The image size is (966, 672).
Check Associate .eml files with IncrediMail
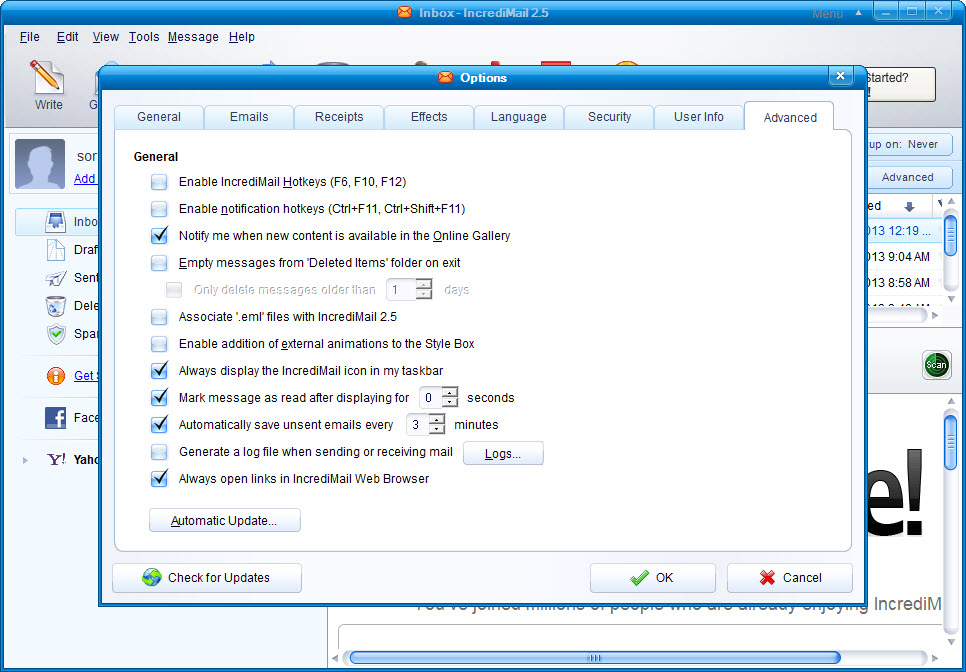coord(159,317)
